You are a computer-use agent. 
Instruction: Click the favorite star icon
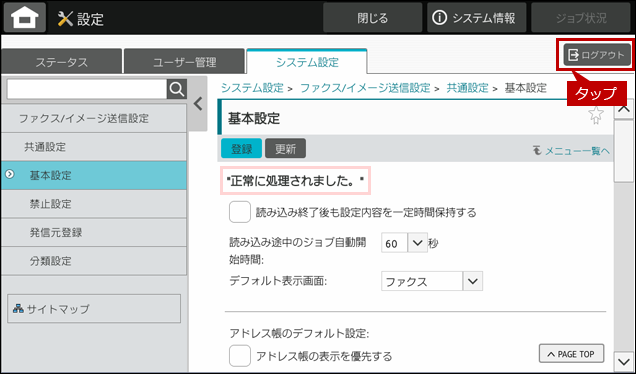pyautogui.click(x=596, y=115)
